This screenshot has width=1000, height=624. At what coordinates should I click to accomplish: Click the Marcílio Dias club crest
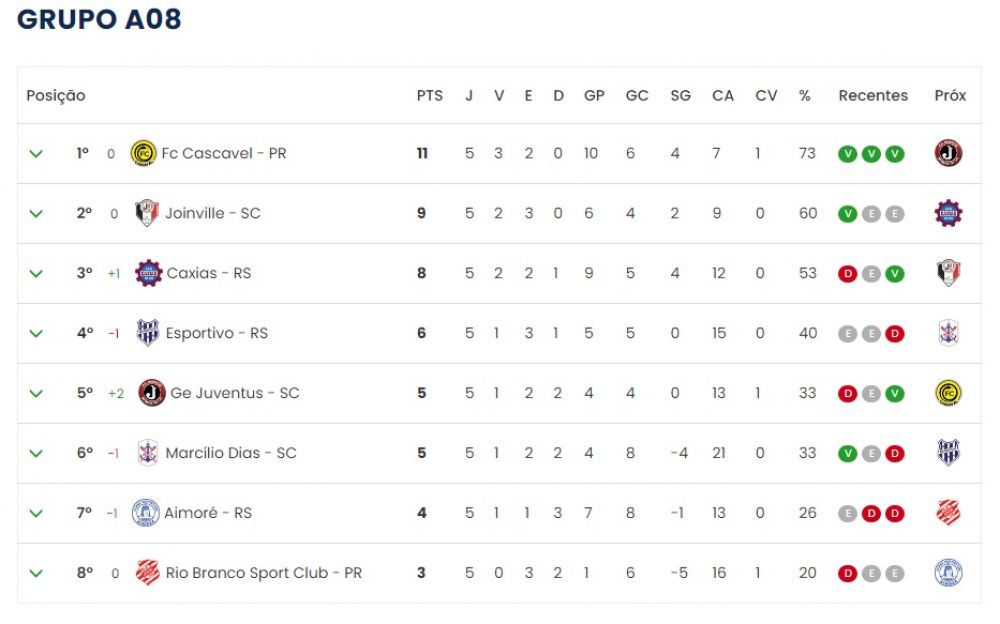(147, 453)
